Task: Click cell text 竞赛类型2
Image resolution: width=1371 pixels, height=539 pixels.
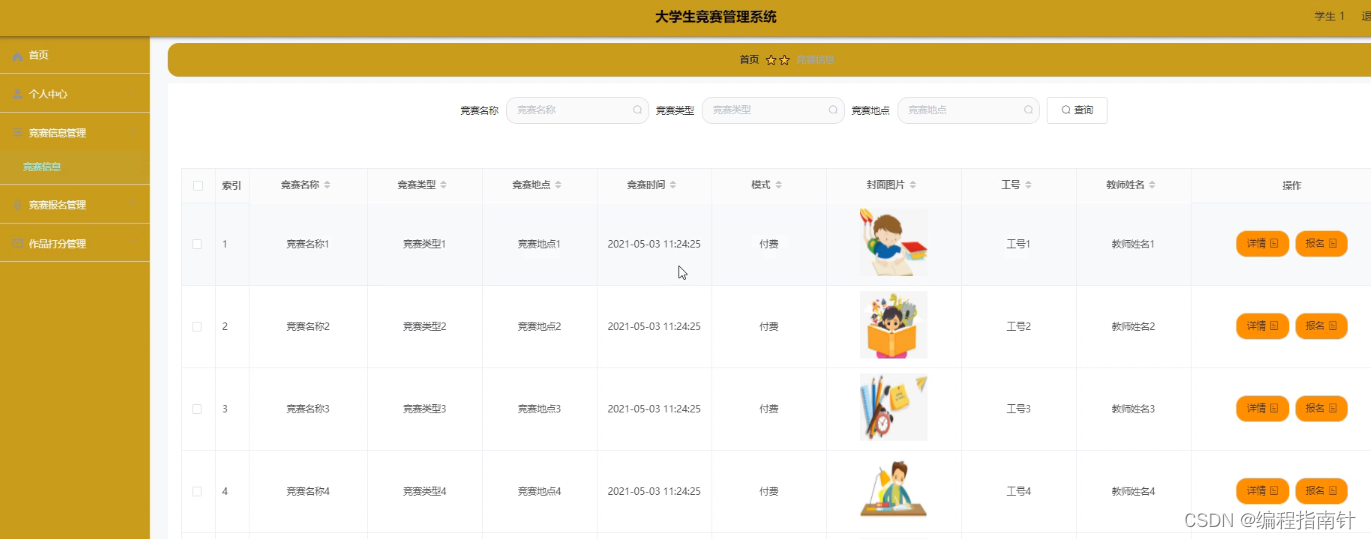Action: click(x=424, y=326)
